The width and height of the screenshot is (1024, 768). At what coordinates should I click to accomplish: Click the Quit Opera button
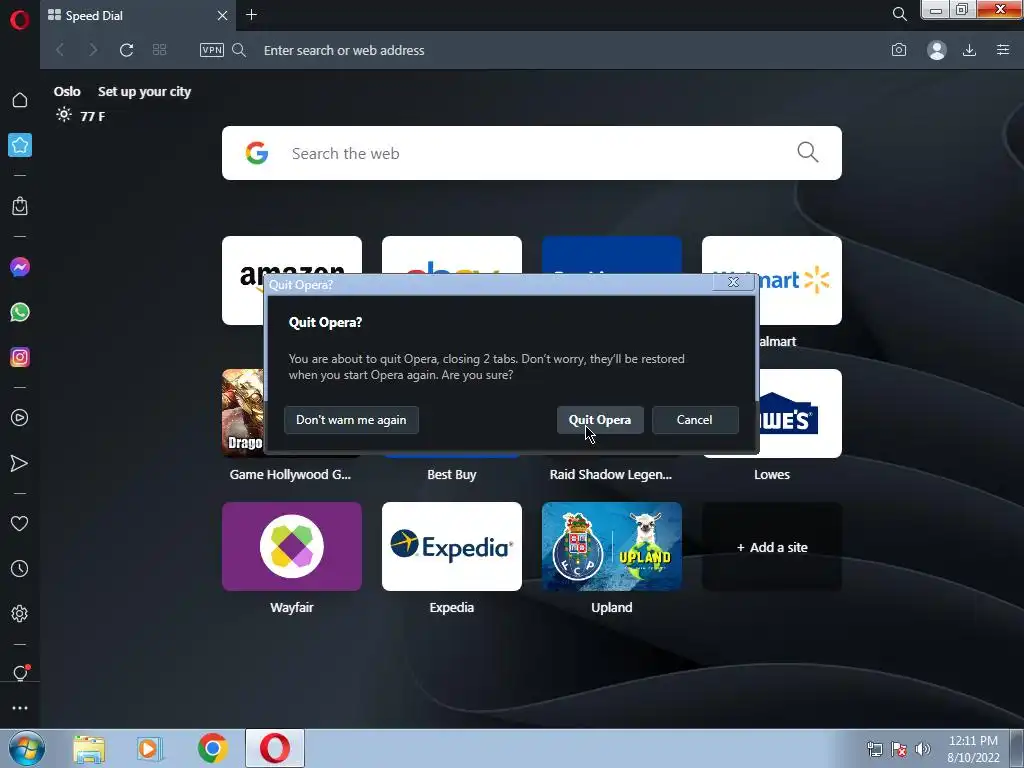600,420
